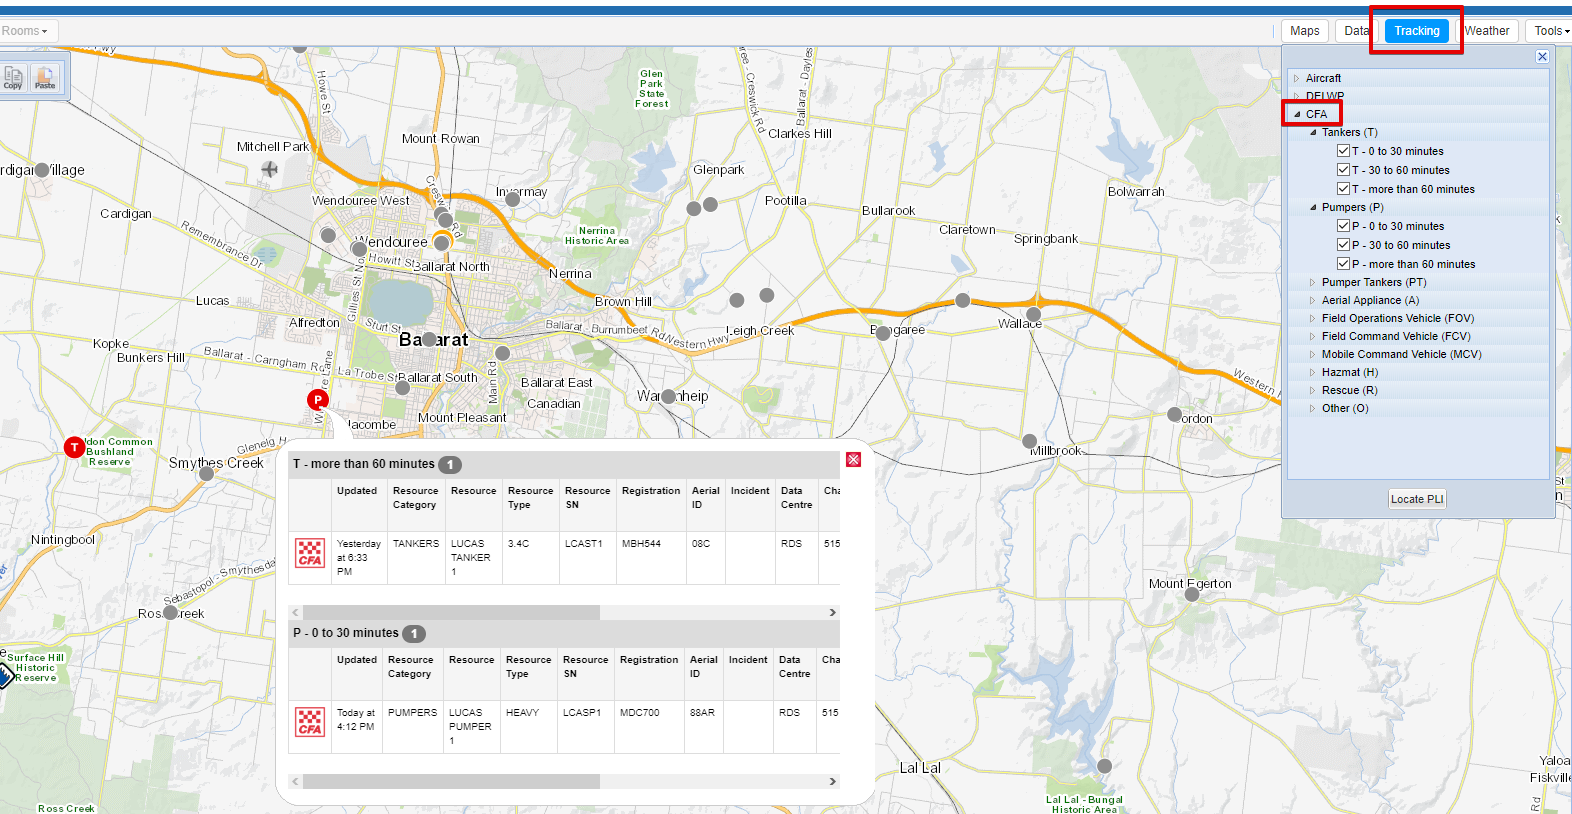Click the 'P - 0 to 30 minutes' popup header

point(564,633)
